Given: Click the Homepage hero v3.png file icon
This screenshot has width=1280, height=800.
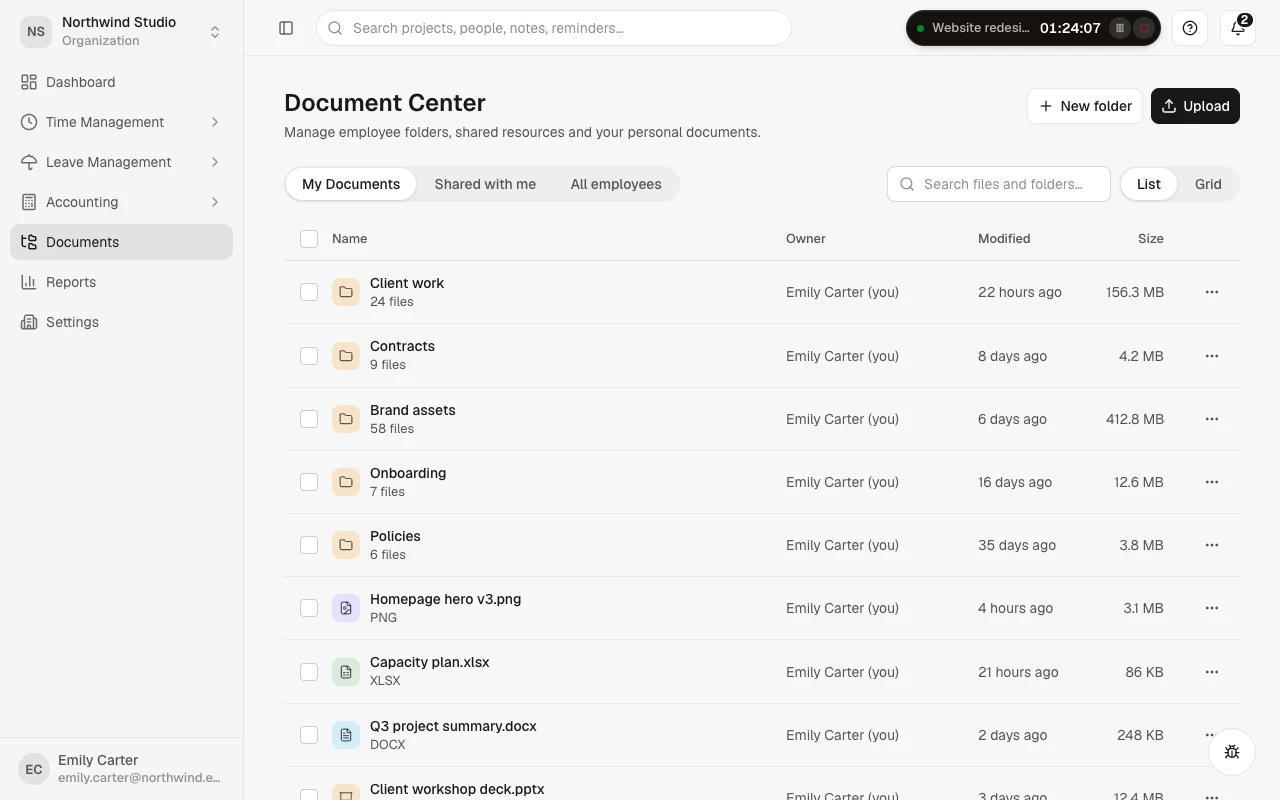Looking at the screenshot, I should (346, 608).
